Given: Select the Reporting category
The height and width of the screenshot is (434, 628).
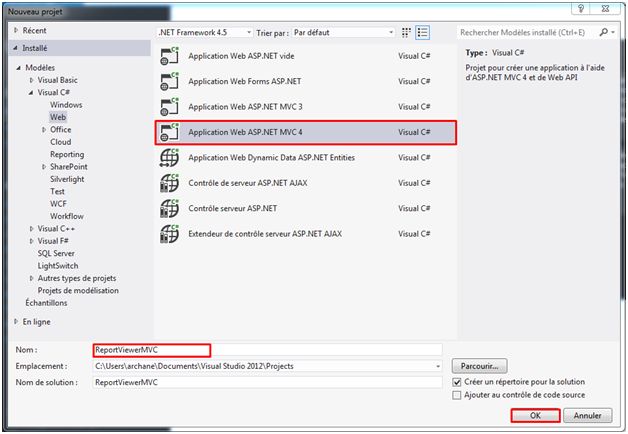Looking at the screenshot, I should (67, 155).
